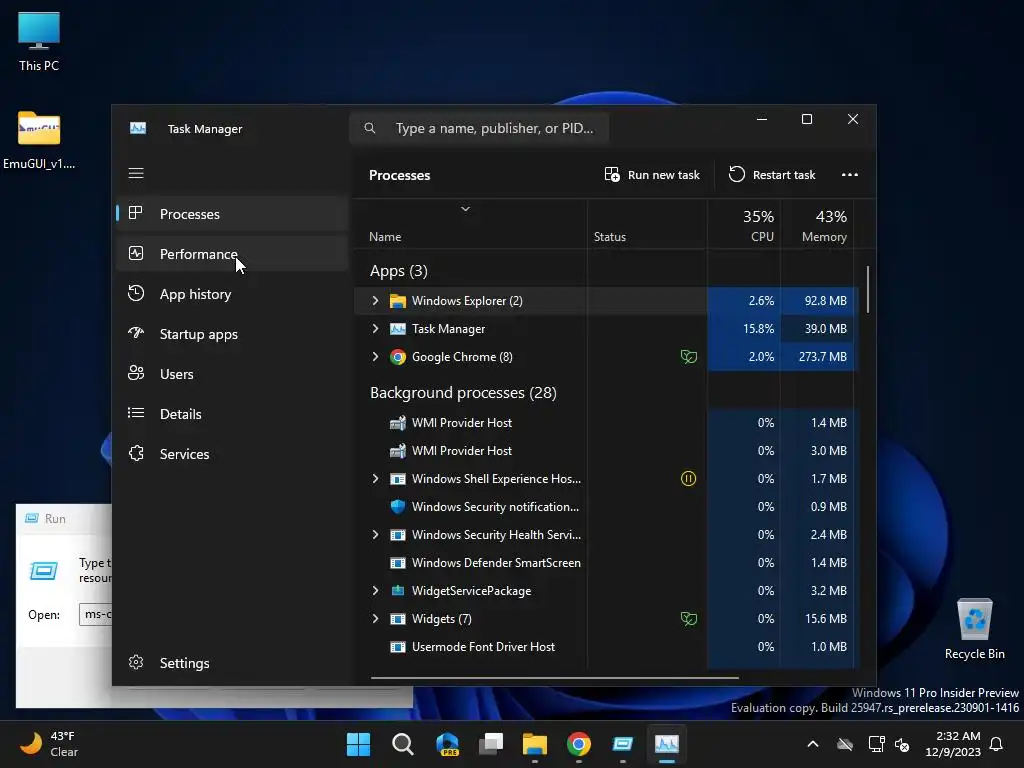Click the WidgetServicePackage icon
1024x768 pixels.
pos(398,590)
